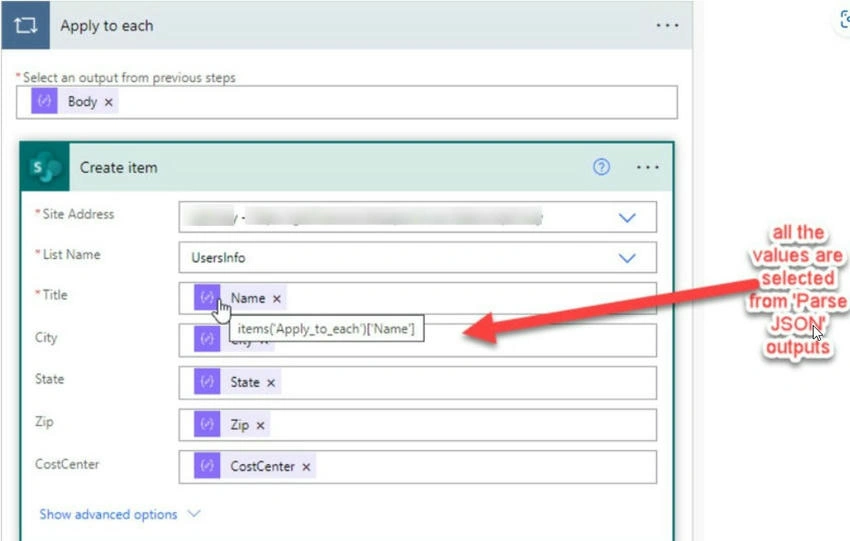The height and width of the screenshot is (541, 850).
Task: Click the Site Address field label
Action: click(78, 214)
